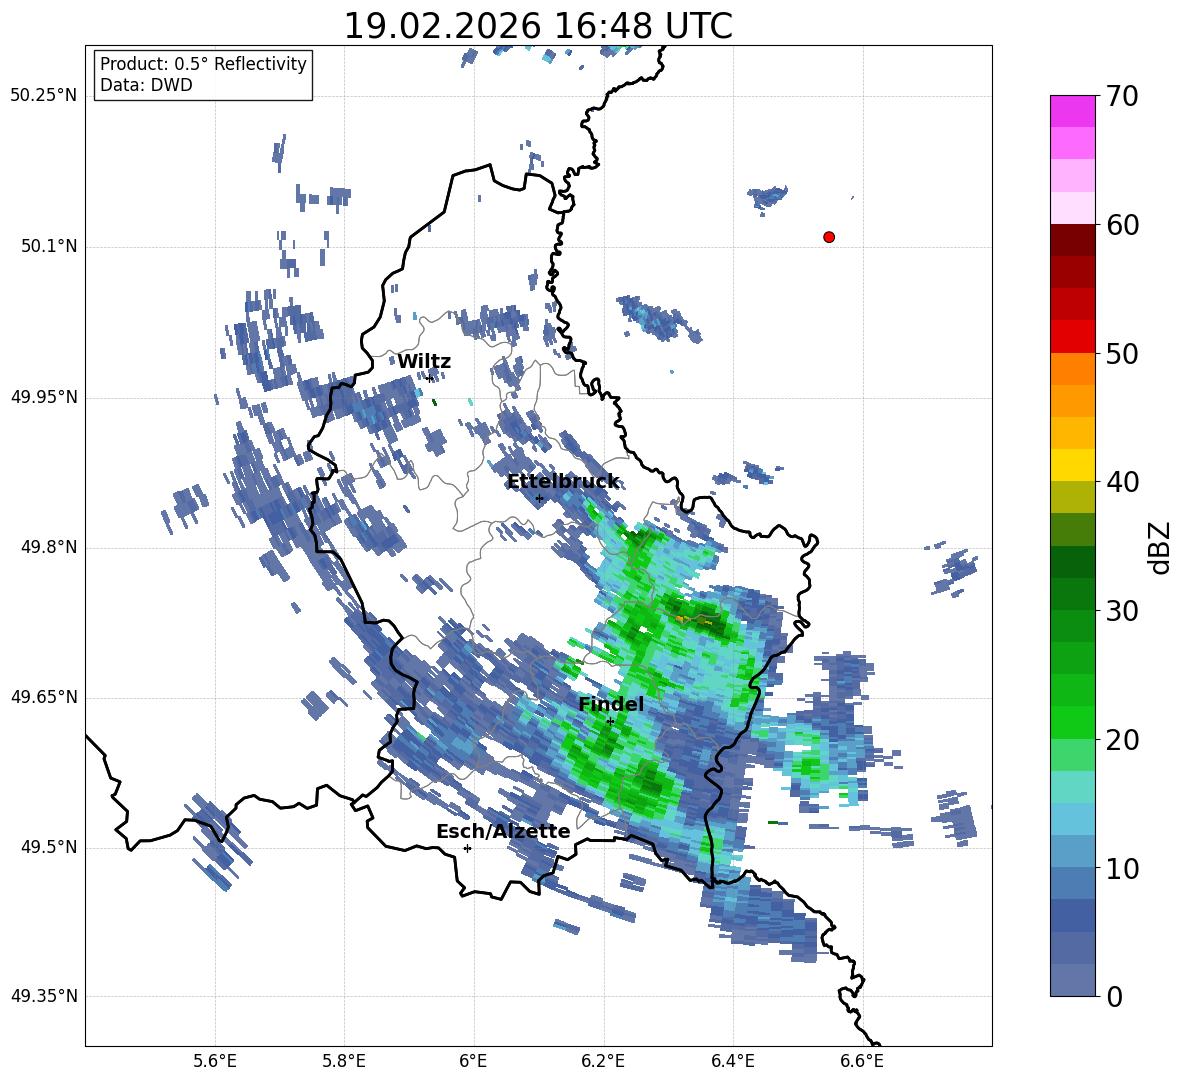Click the bright green colorbar segment at 20
Screen dimensions: 1184x1081
tap(1072, 722)
